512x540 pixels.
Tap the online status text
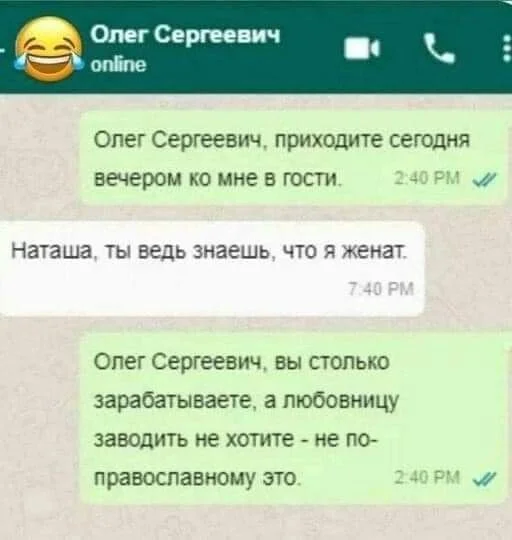(119, 64)
